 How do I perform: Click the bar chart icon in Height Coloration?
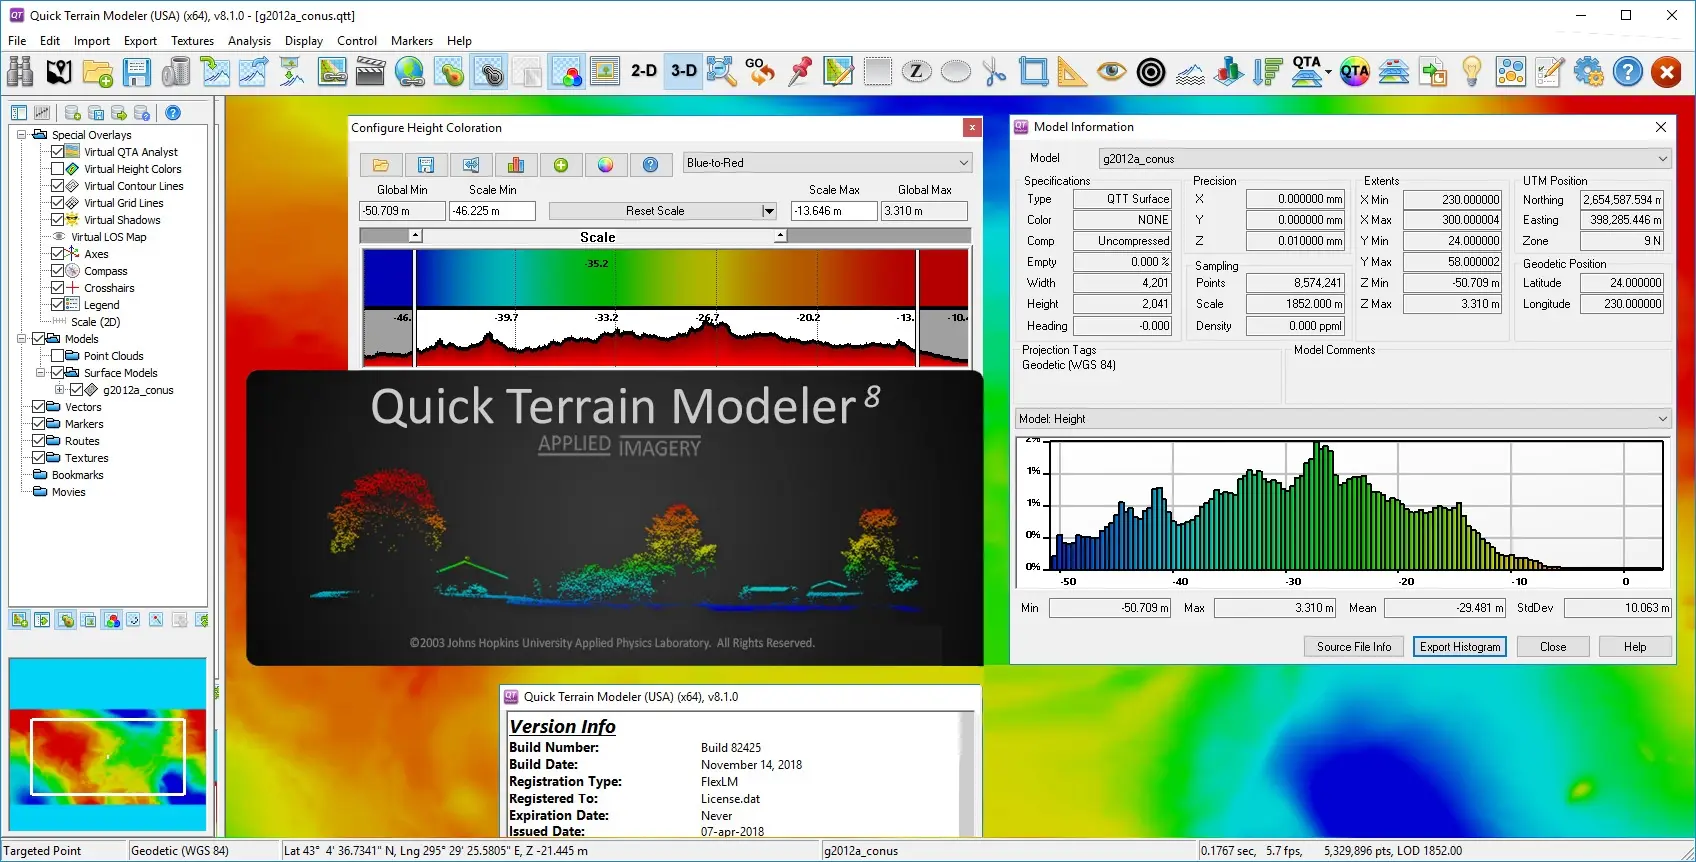[516, 165]
